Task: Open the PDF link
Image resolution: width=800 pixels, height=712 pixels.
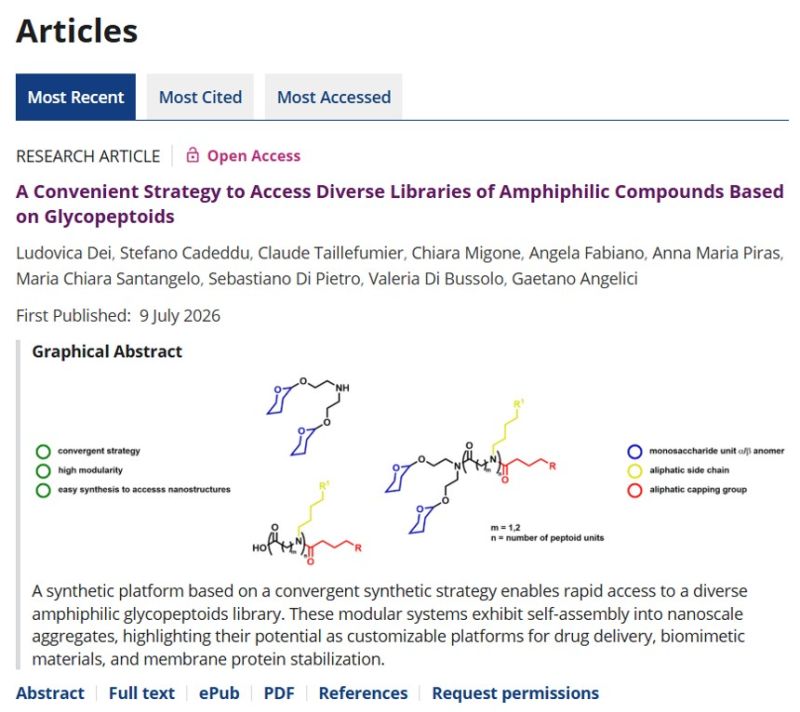Action: 279,693
